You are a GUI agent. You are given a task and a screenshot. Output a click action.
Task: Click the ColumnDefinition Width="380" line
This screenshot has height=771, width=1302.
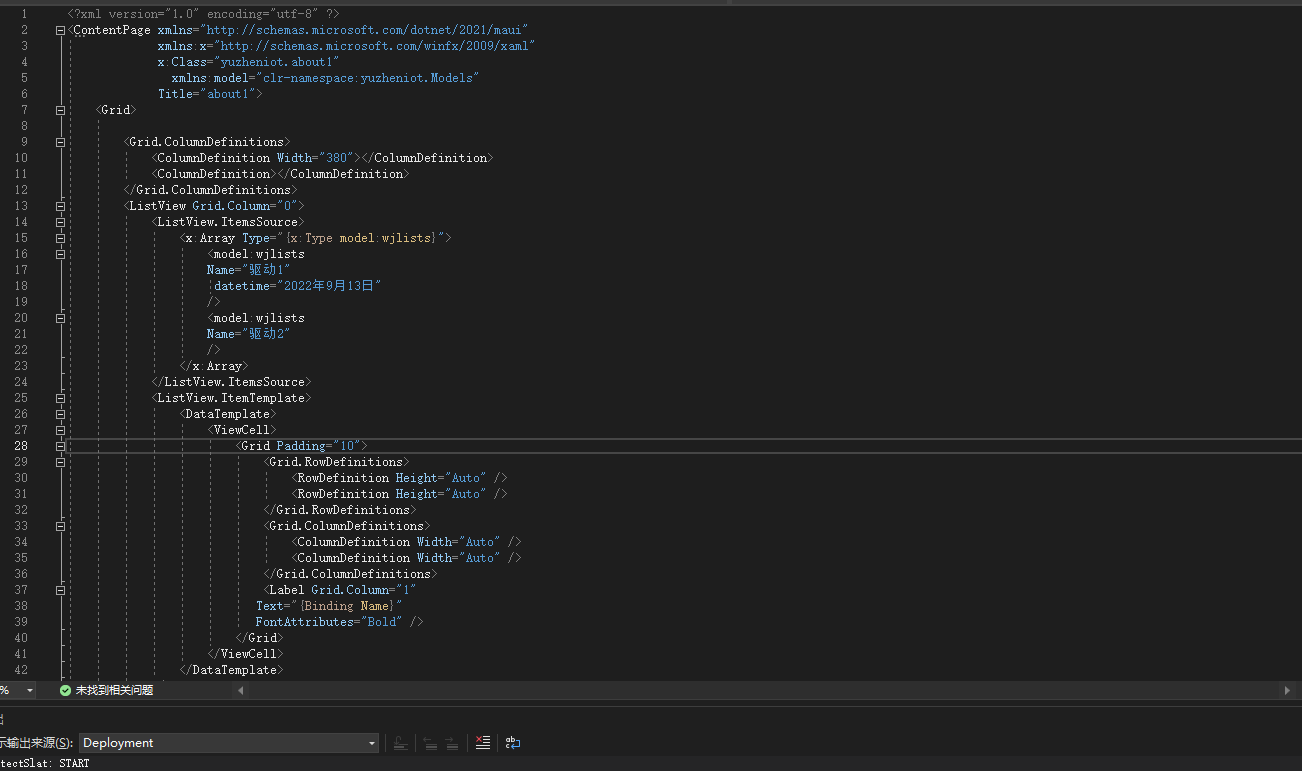pyautogui.click(x=321, y=158)
